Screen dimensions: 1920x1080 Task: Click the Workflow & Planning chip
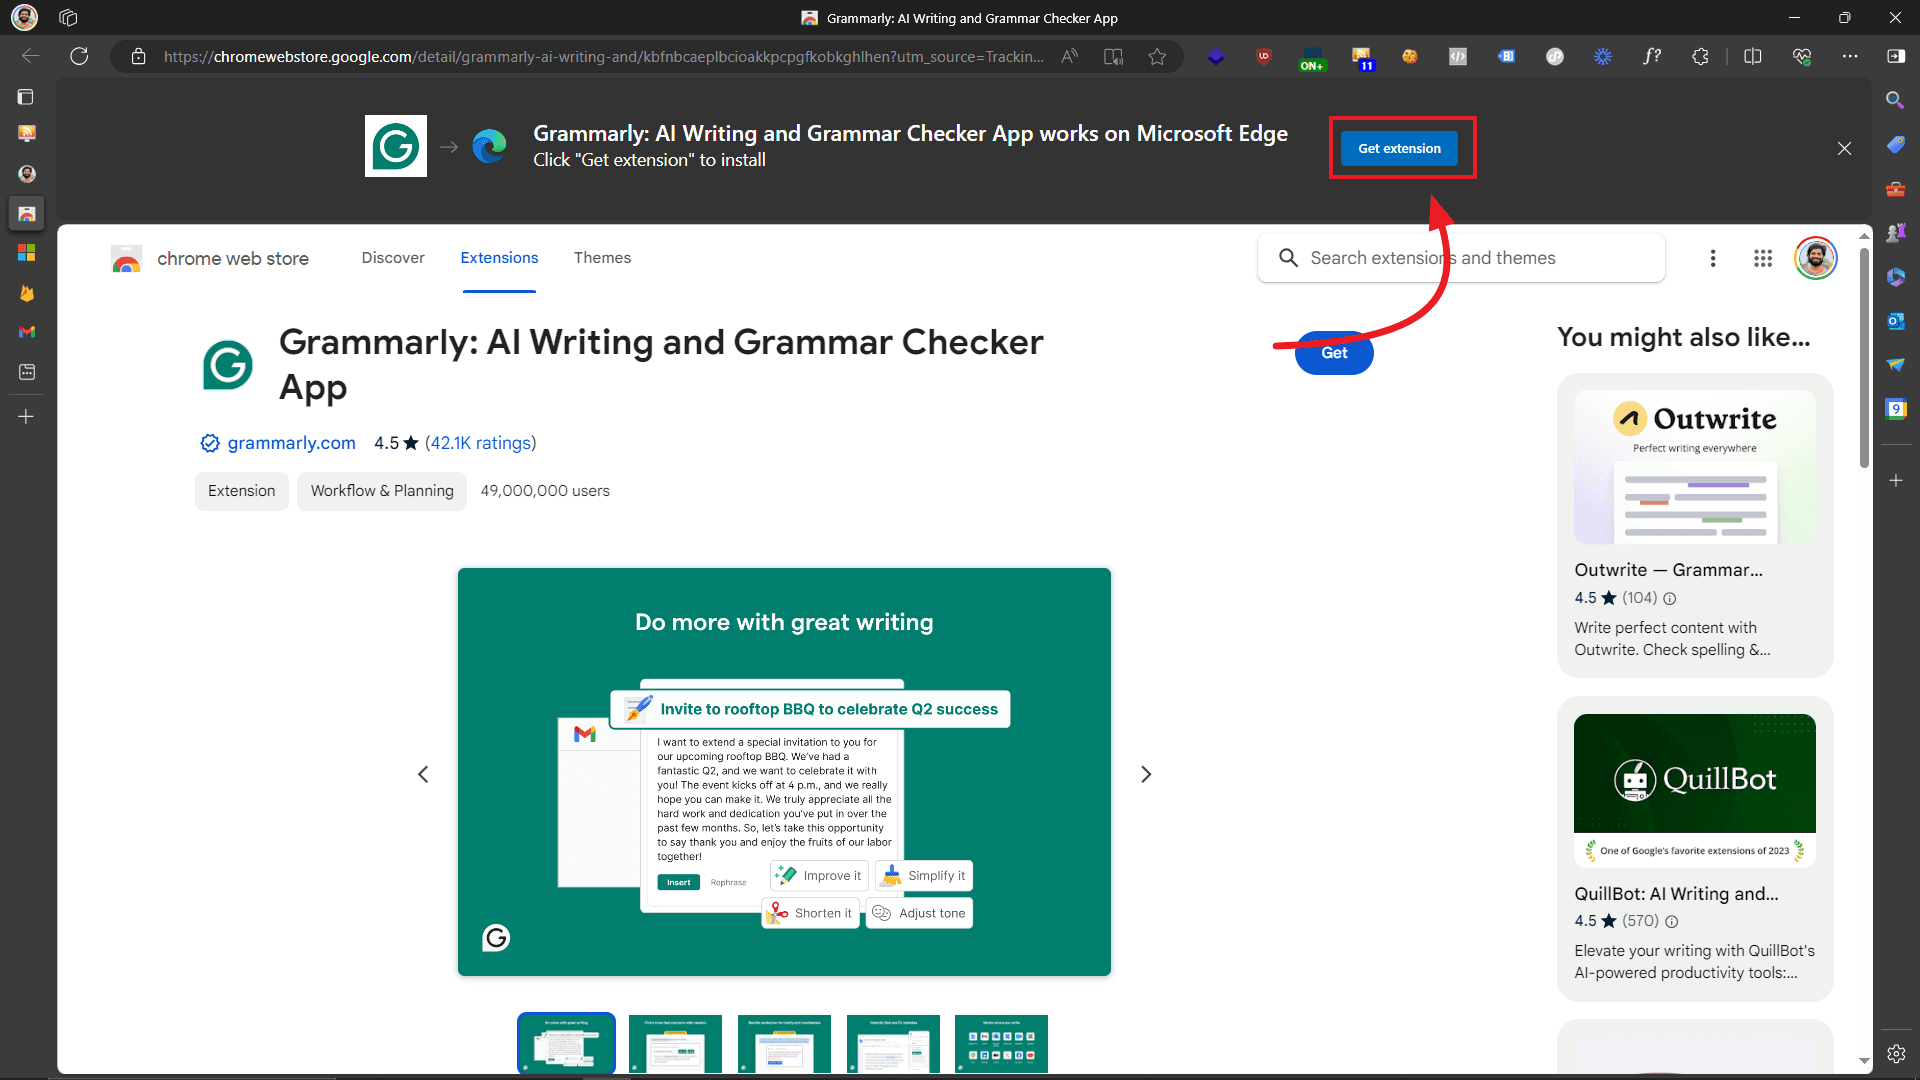point(382,491)
